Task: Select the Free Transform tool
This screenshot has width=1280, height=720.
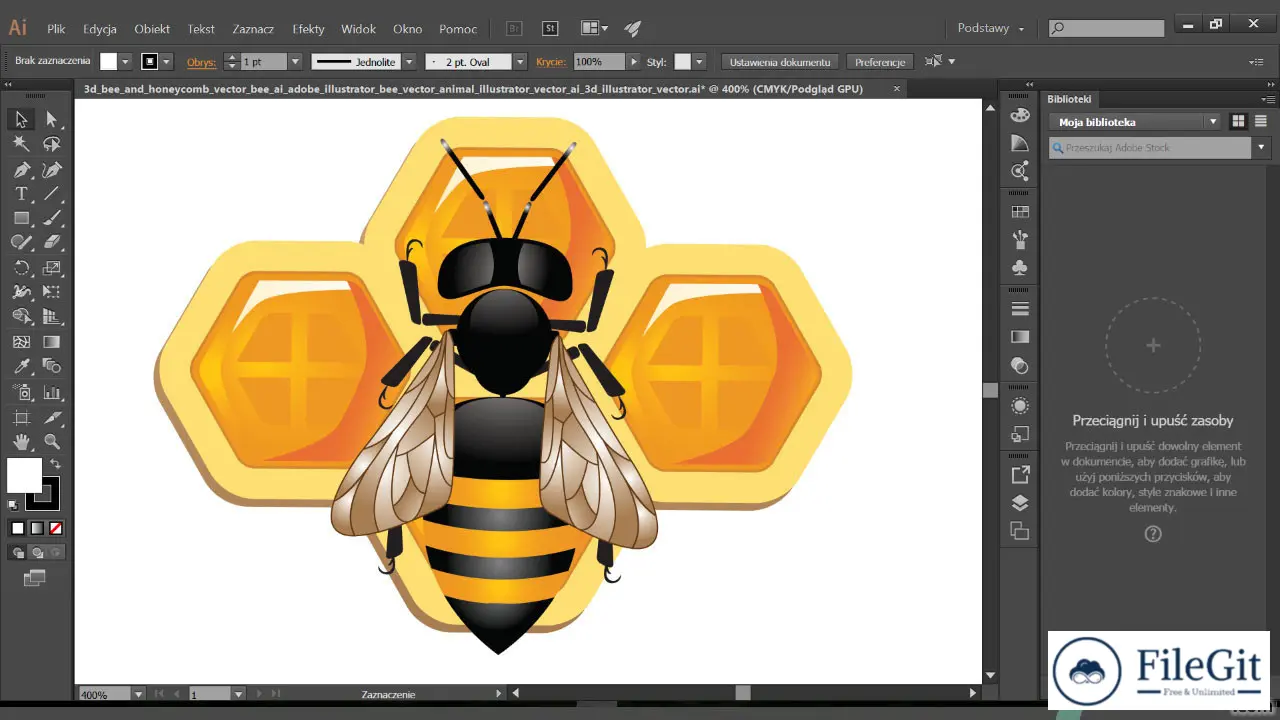Action: 52,293
